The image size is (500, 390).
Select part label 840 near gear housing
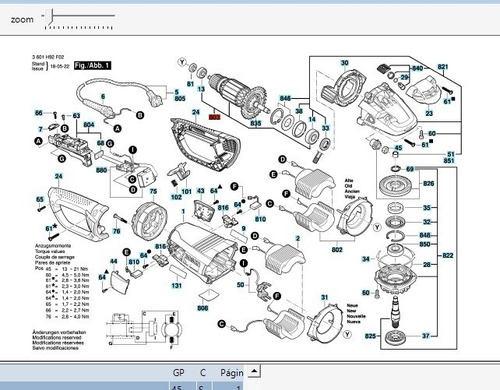coord(417,68)
